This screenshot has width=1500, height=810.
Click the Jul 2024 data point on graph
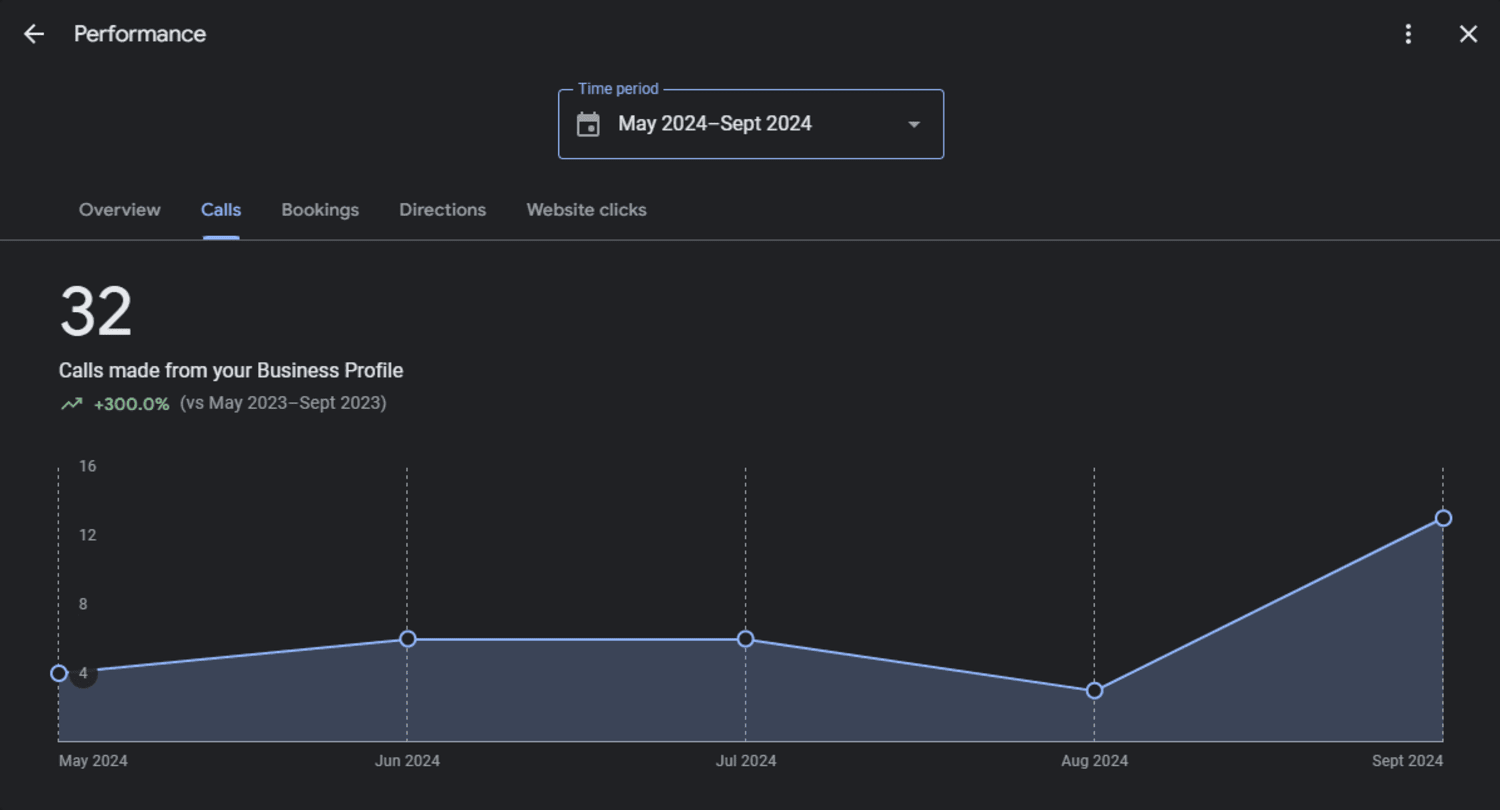[x=745, y=639]
